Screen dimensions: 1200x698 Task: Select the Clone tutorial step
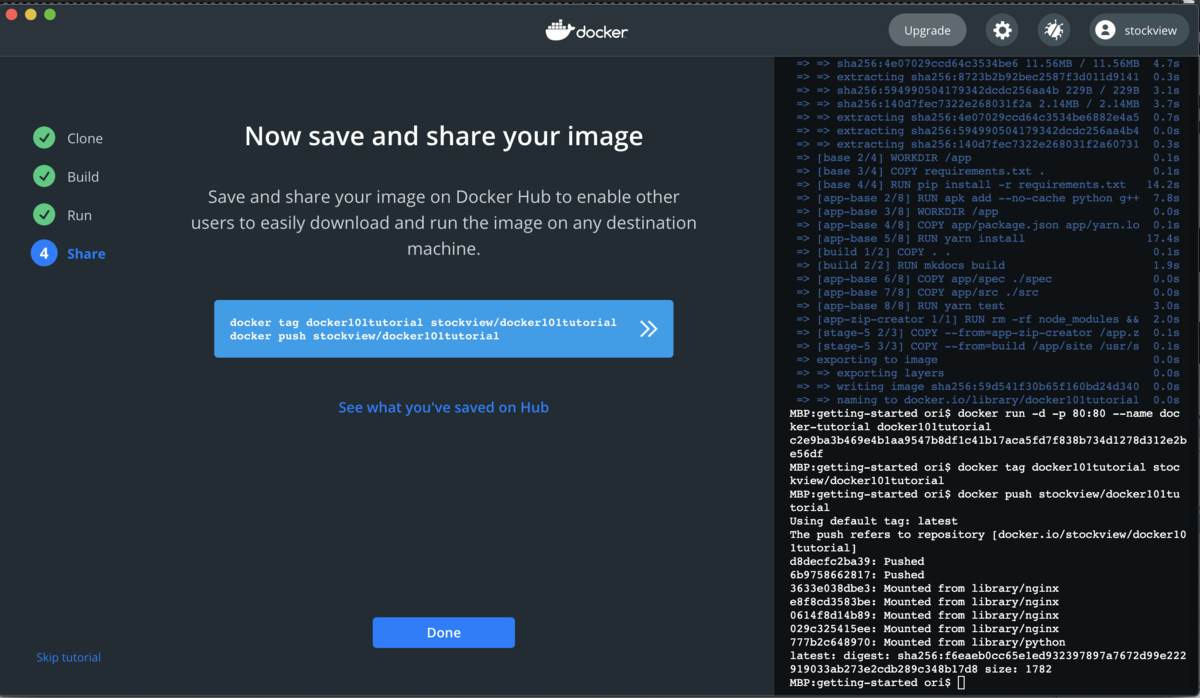pos(68,138)
